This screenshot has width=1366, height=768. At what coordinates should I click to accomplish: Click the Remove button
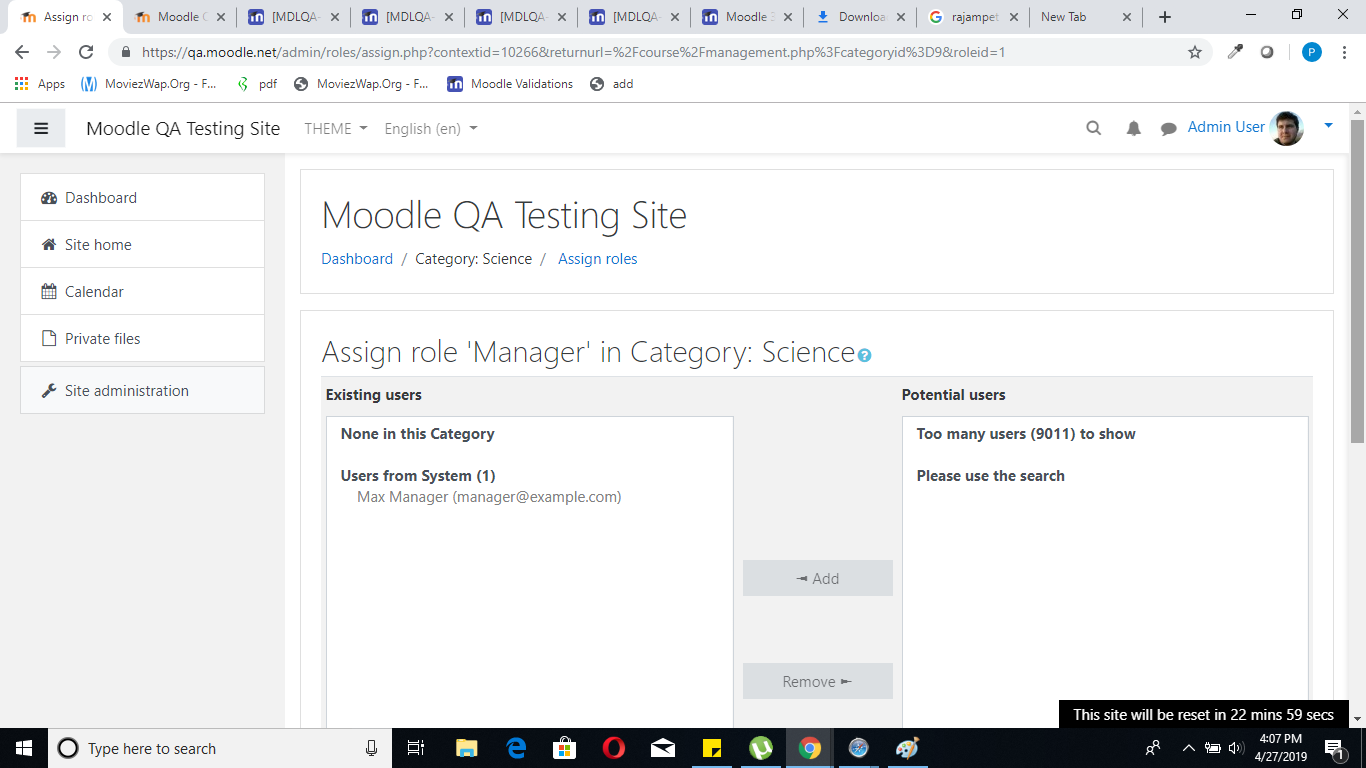click(817, 681)
